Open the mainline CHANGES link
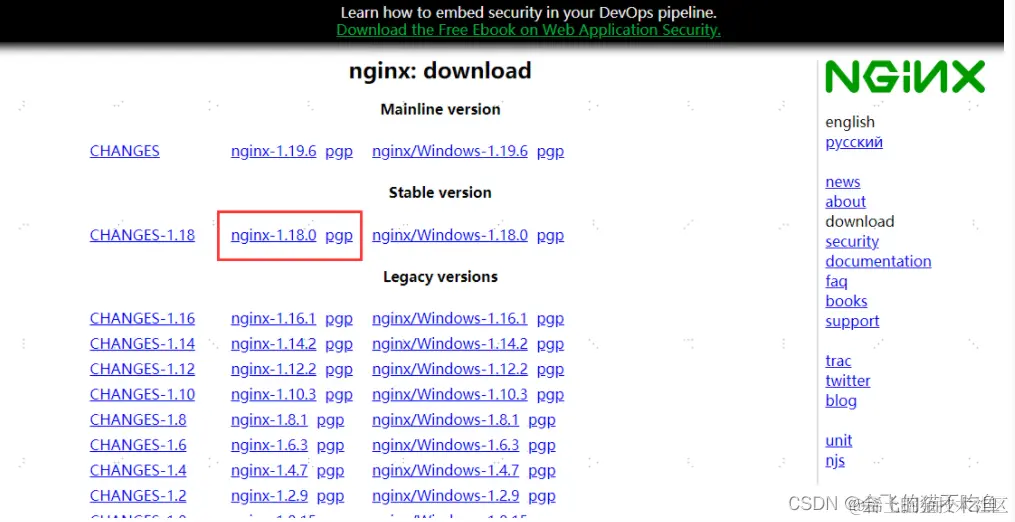 pyautogui.click(x=124, y=151)
